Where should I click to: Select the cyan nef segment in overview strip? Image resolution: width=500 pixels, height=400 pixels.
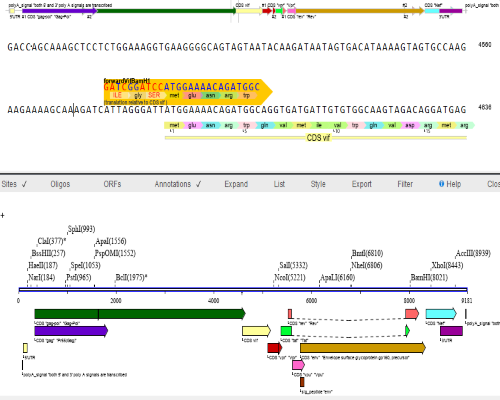[432, 11]
